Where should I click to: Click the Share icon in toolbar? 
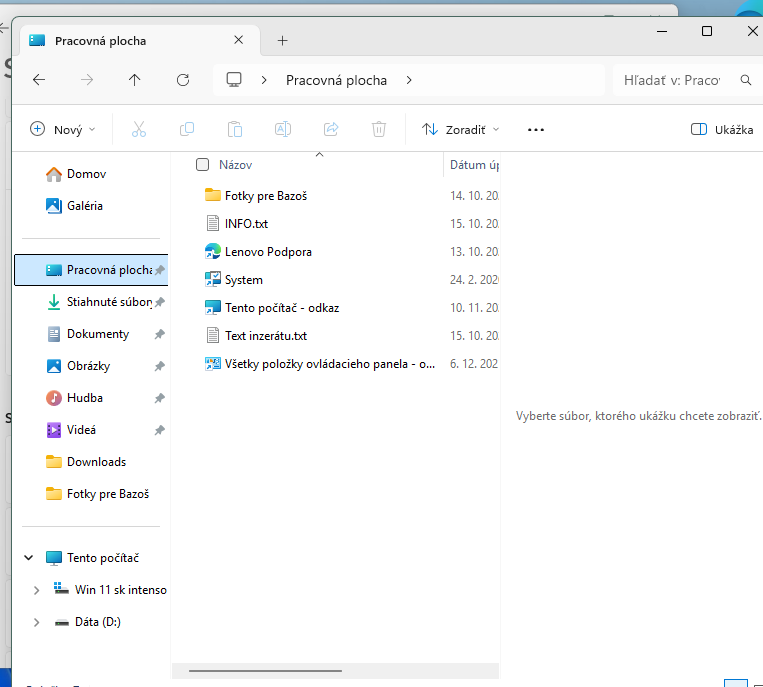(331, 129)
